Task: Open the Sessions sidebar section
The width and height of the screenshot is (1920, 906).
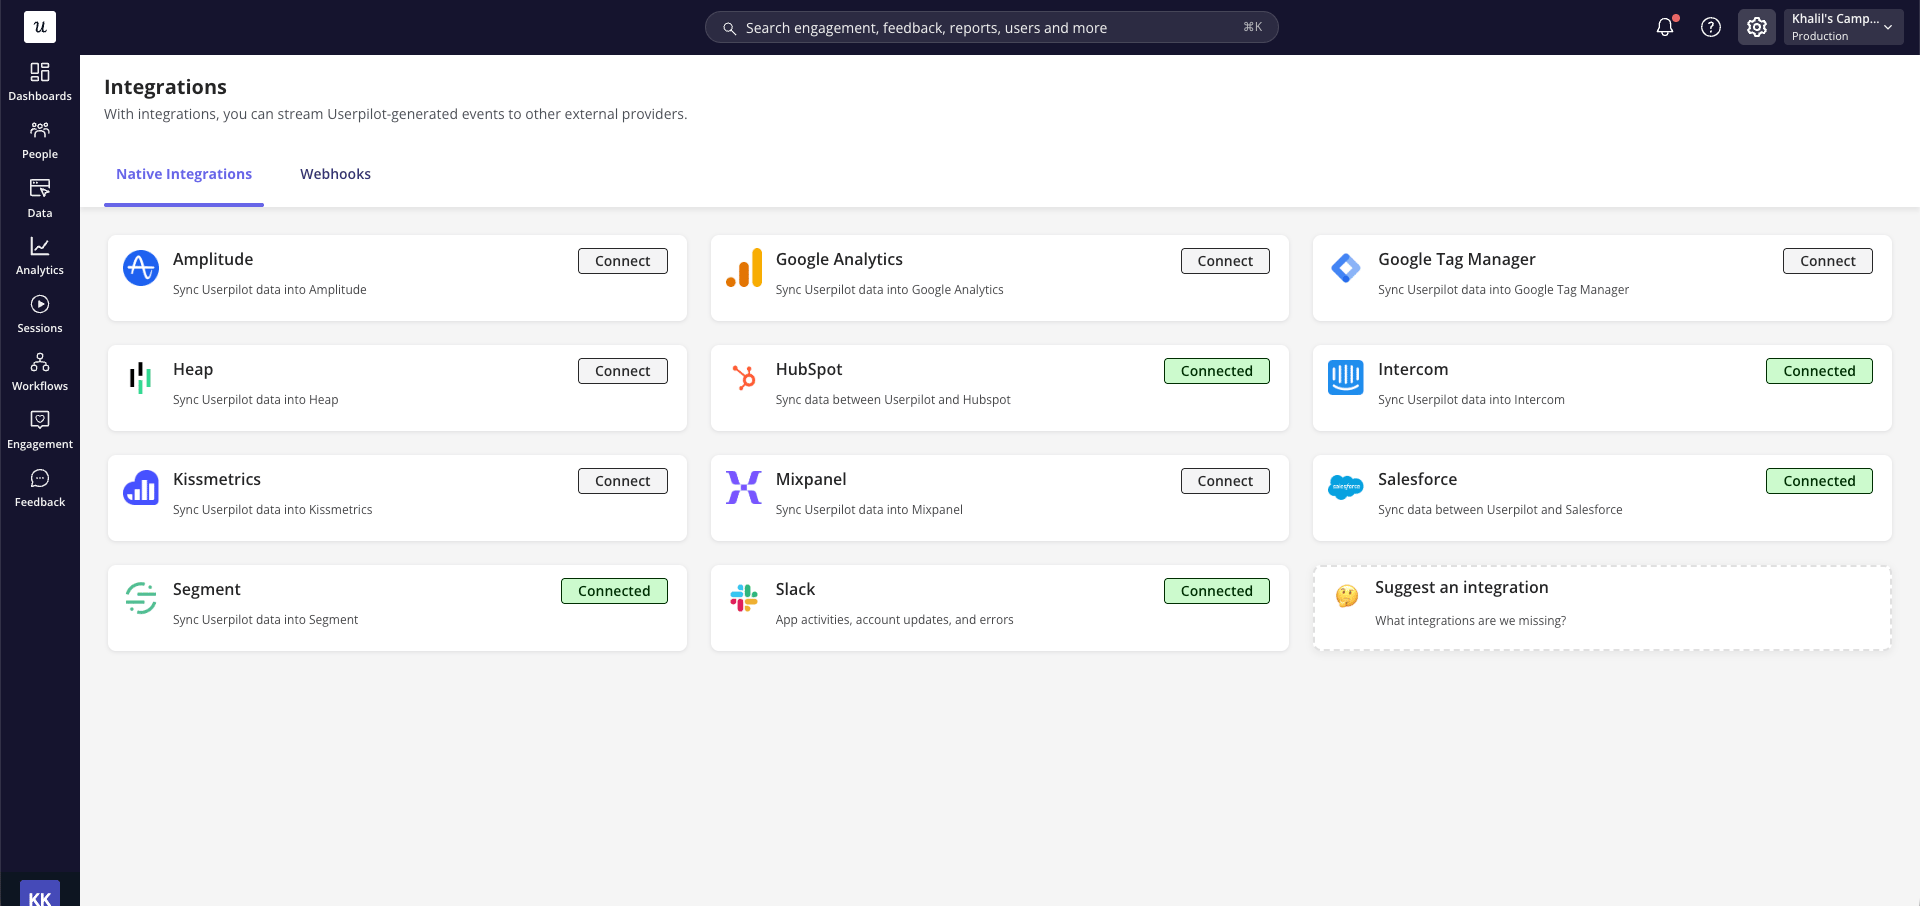Action: coord(40,314)
